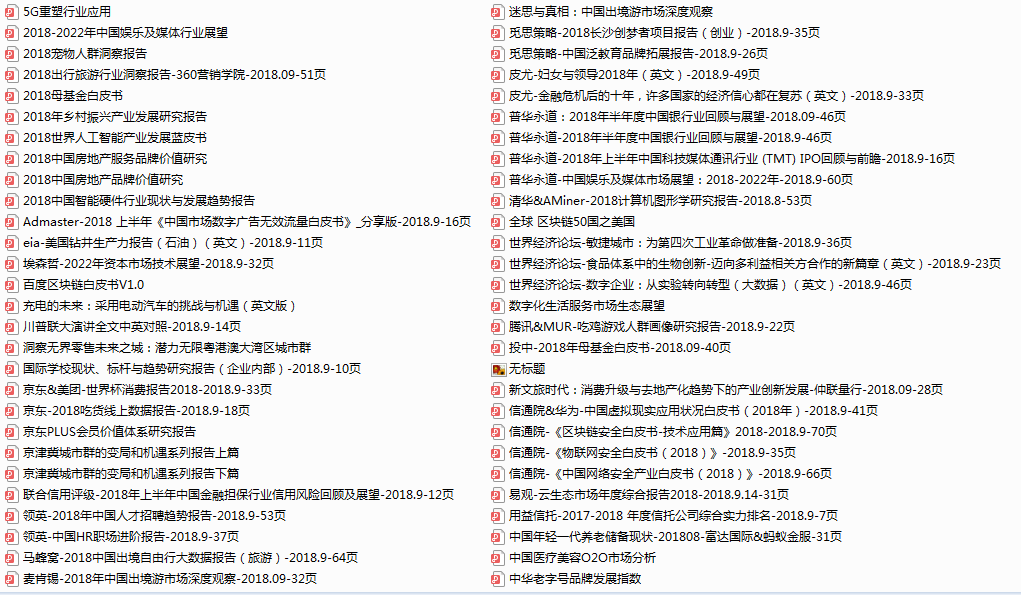Screen dimensions: 1021x595
Task: Click the PDF icon for 全球 区块链50国之美国
Action: coord(497,222)
